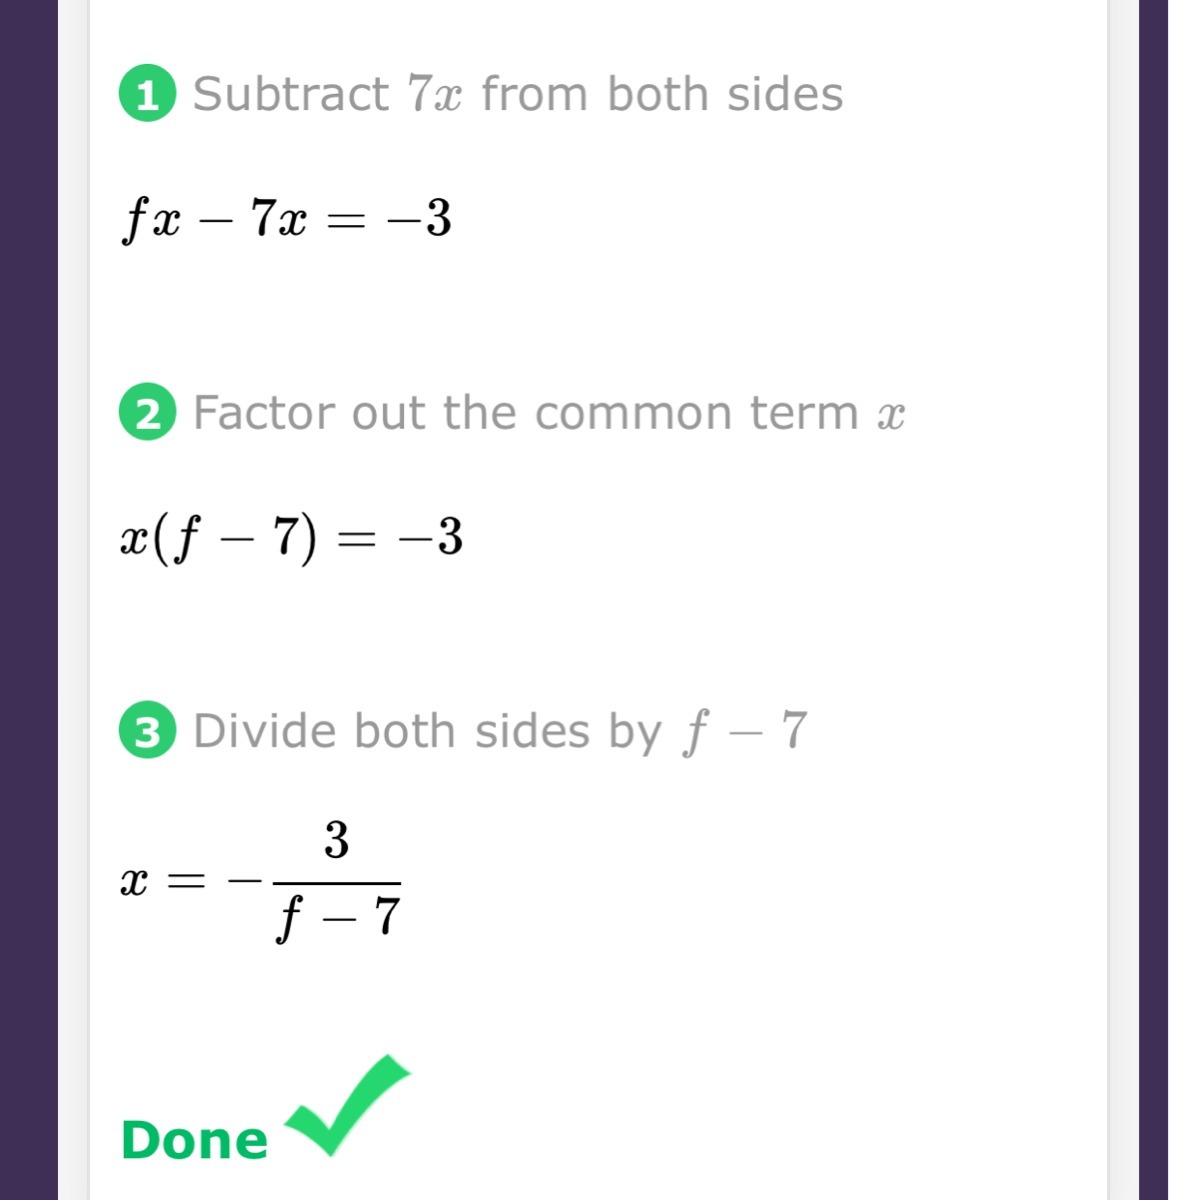Viewport: 1198px width, 1200px height.
Task: Click the numerator 3 in the final answer
Action: tap(337, 840)
